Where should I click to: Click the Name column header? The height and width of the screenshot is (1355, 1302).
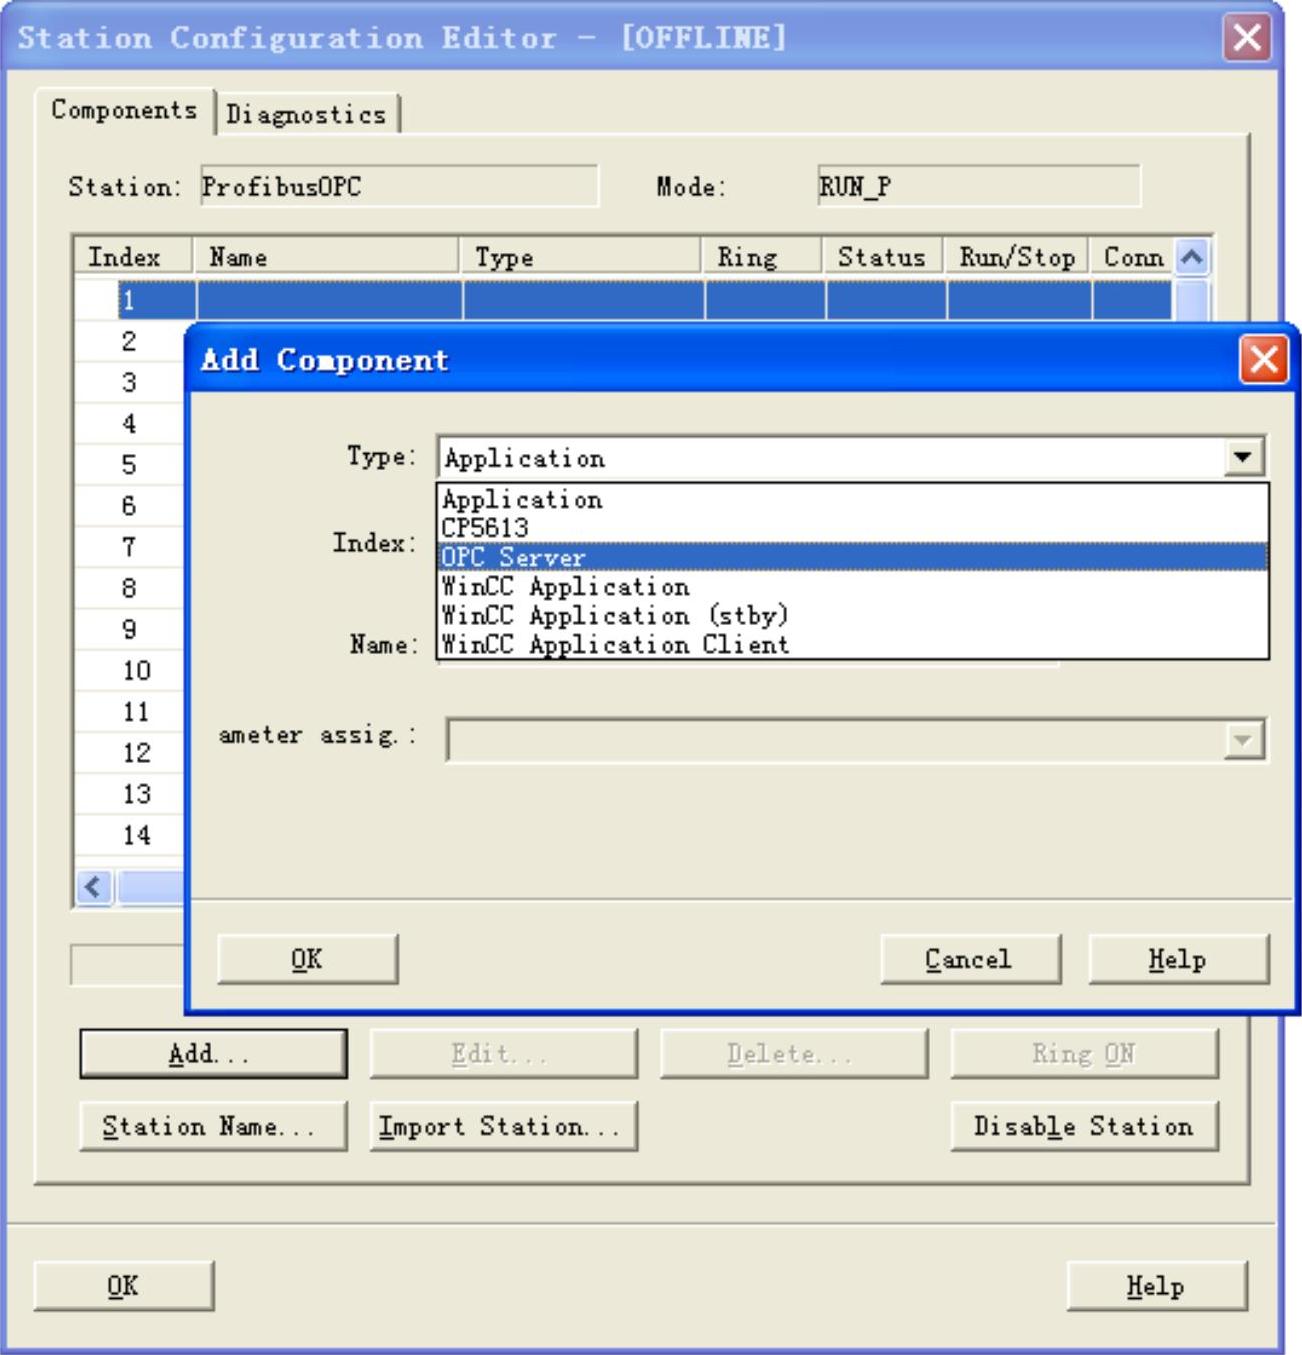tap(326, 257)
